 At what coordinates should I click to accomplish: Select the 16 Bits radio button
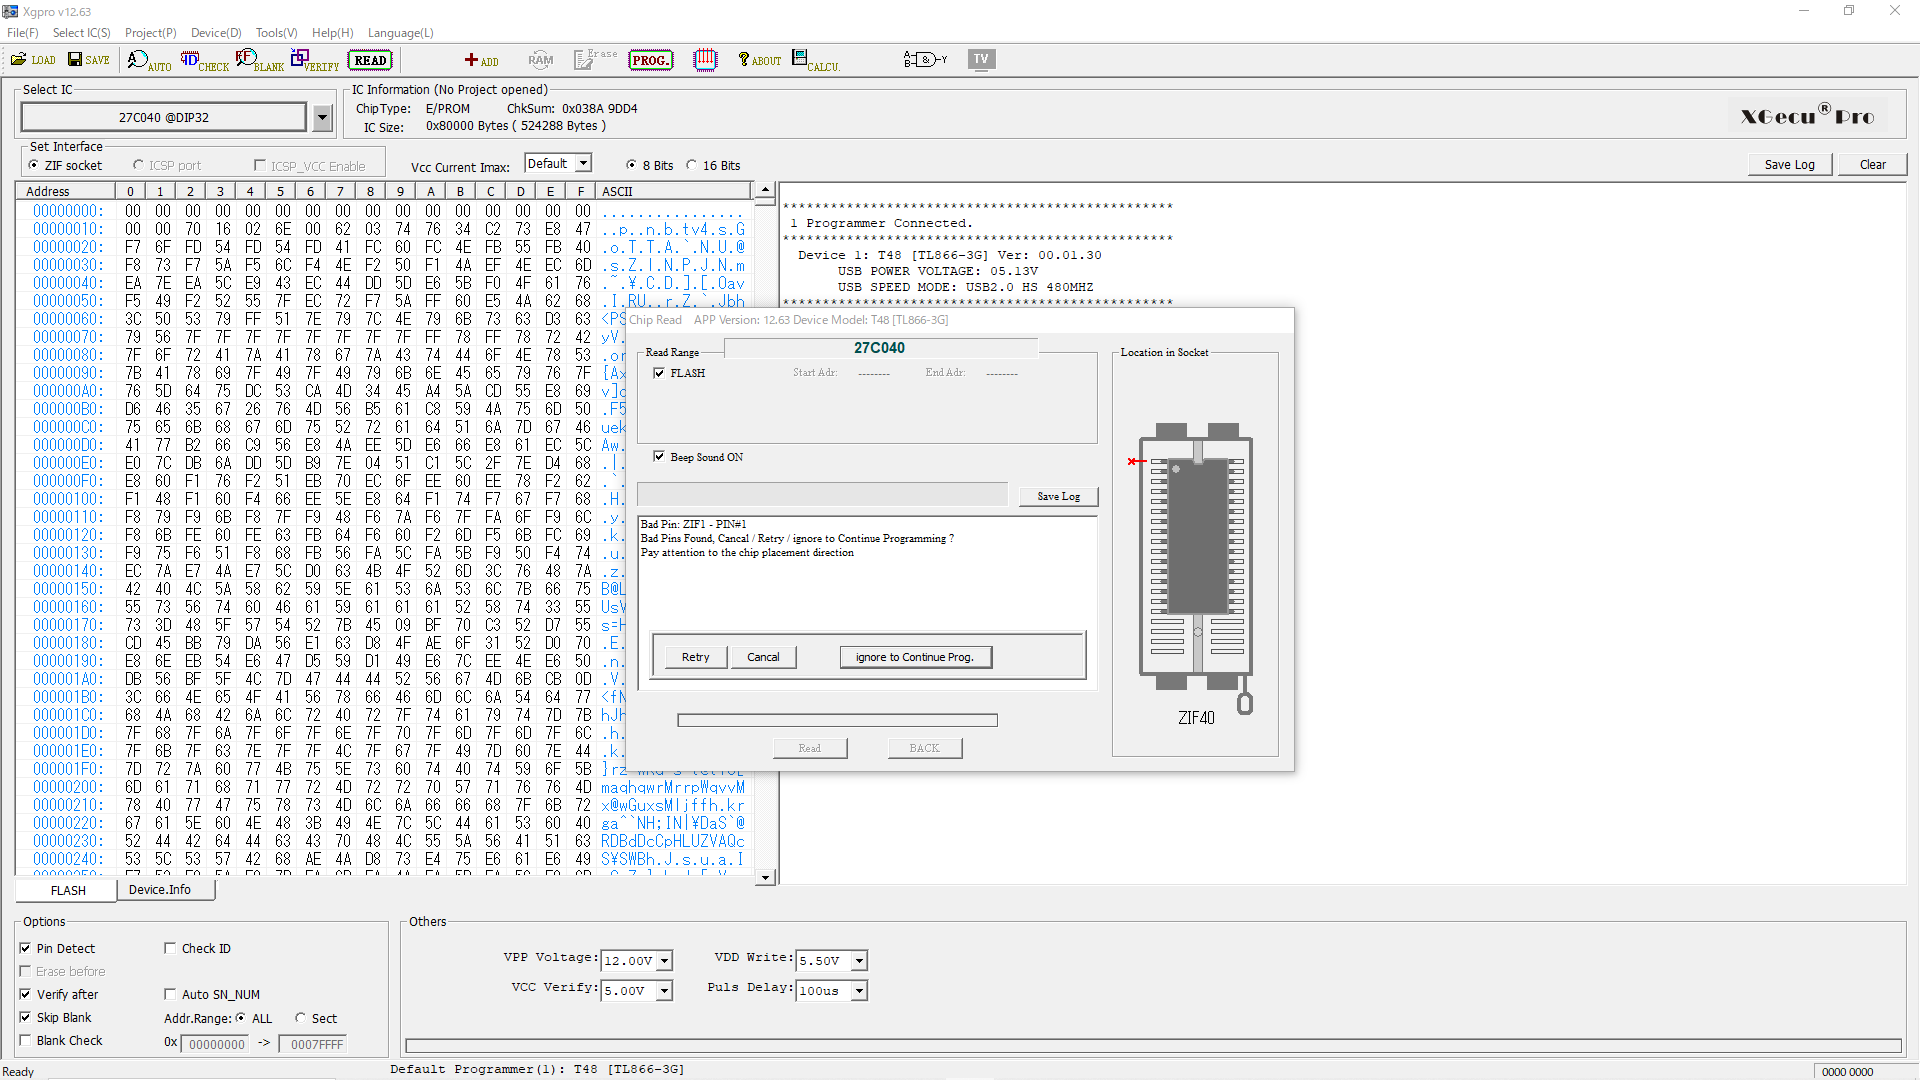[692, 165]
